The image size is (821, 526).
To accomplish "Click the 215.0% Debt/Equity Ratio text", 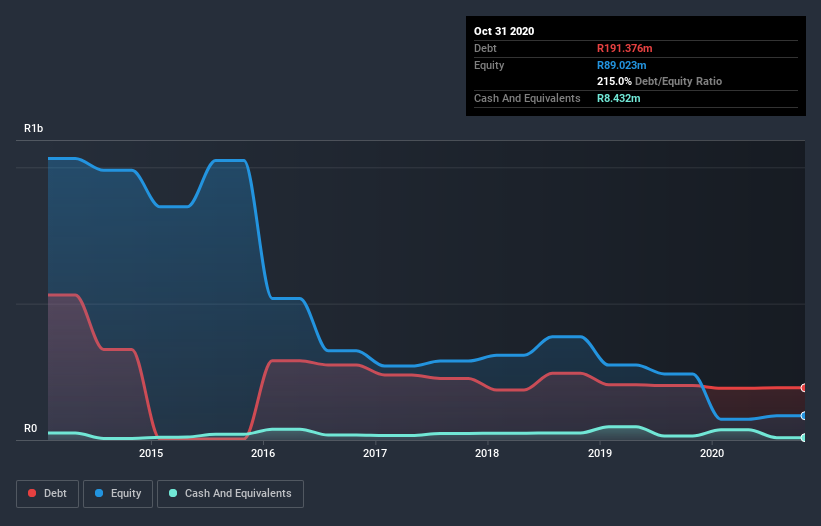I will 659,82.
